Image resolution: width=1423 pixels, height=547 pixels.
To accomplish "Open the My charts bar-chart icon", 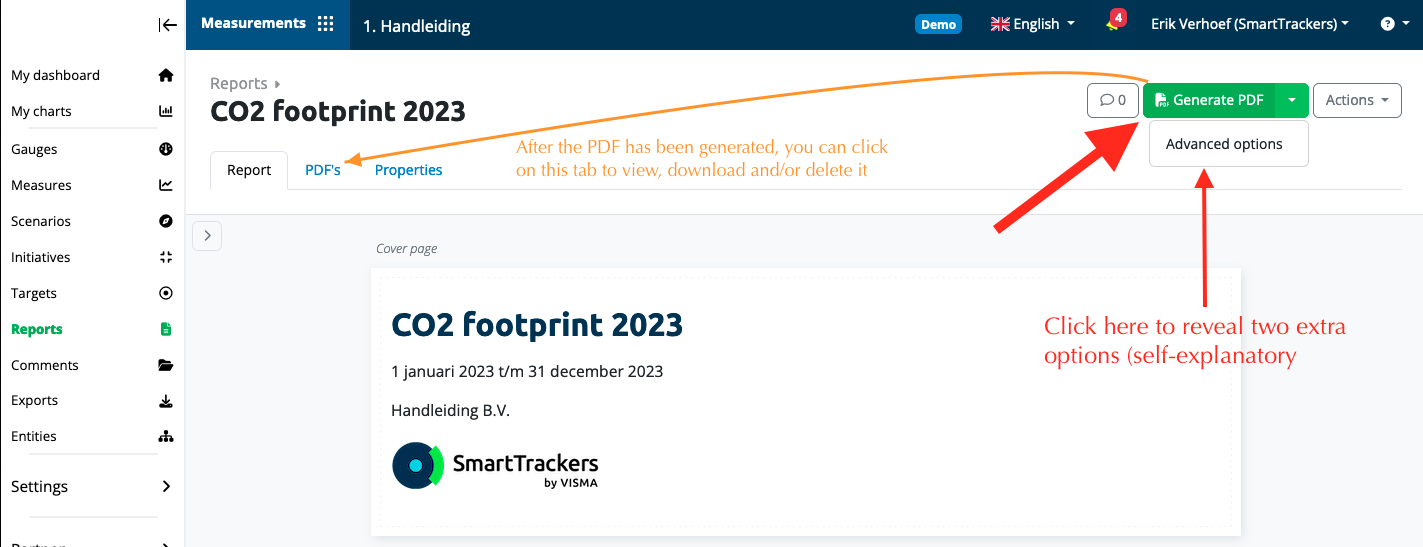I will click(166, 111).
